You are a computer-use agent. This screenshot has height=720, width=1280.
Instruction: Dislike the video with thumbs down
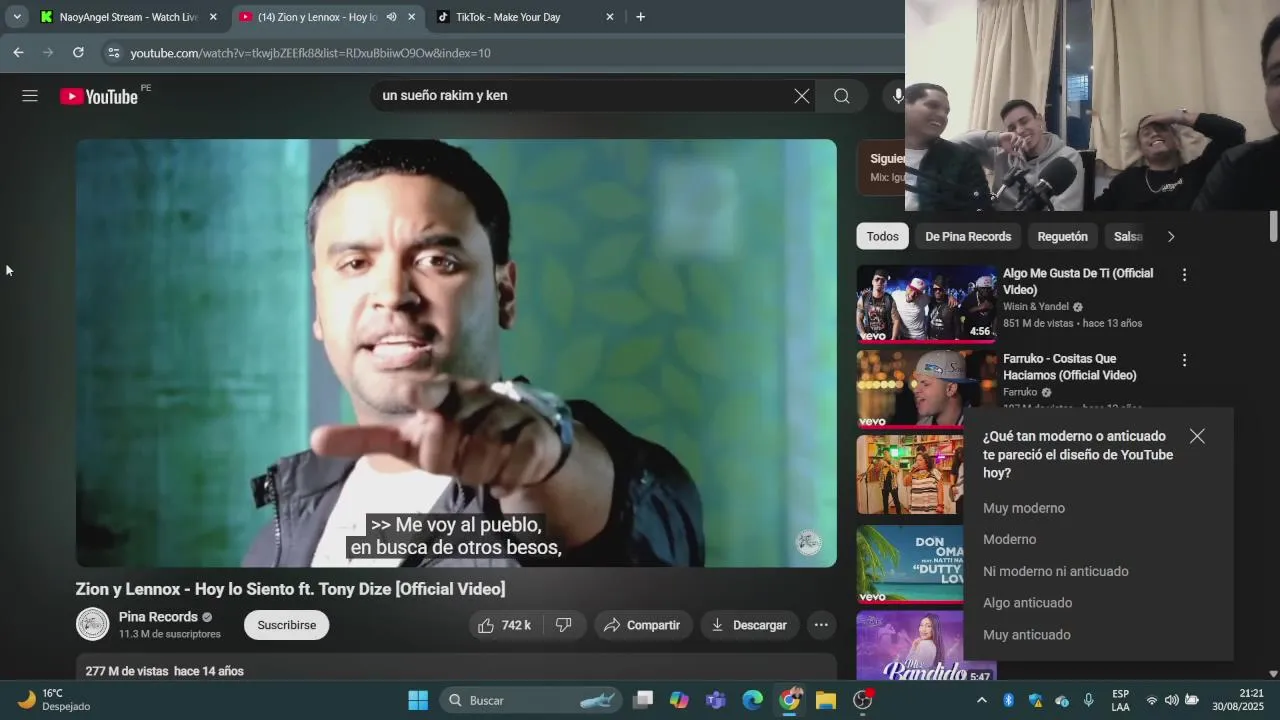tap(563, 625)
